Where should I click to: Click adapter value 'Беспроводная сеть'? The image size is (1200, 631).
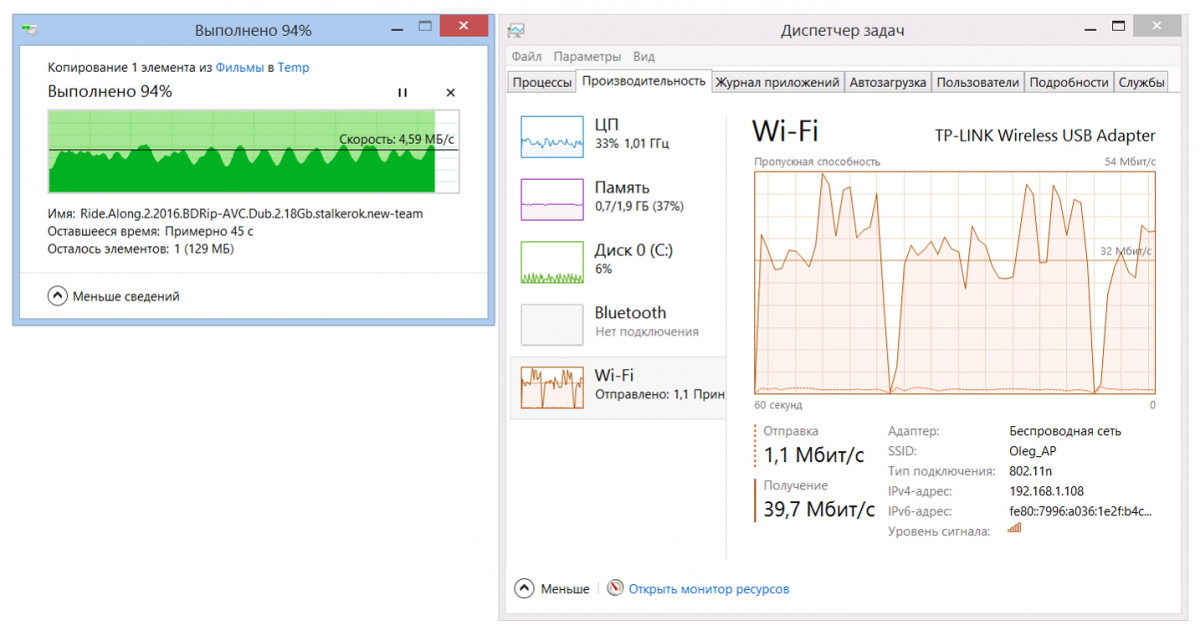(x=1066, y=431)
